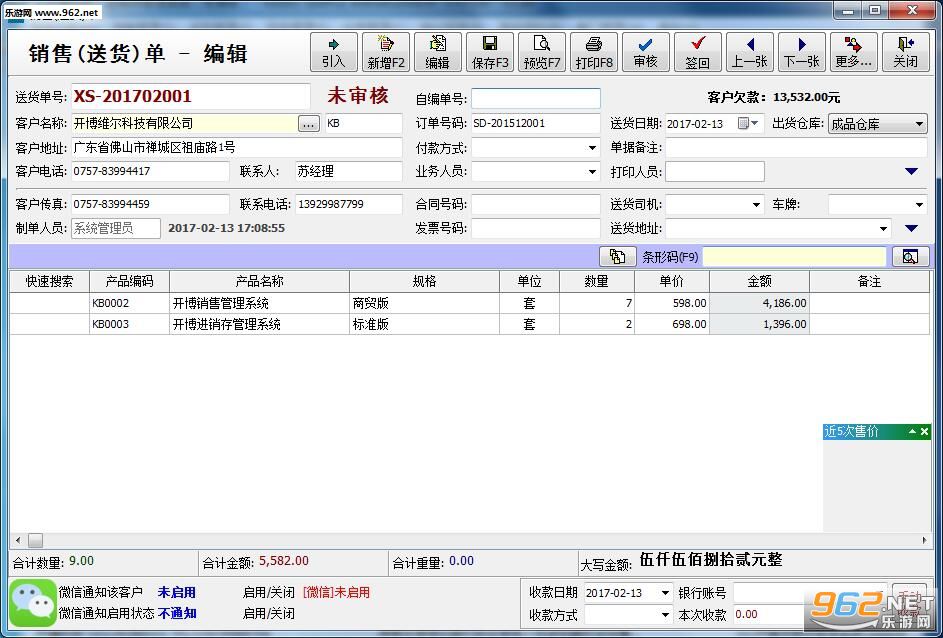
Task: Click the quantity cell showing 7
Action: (x=597, y=303)
